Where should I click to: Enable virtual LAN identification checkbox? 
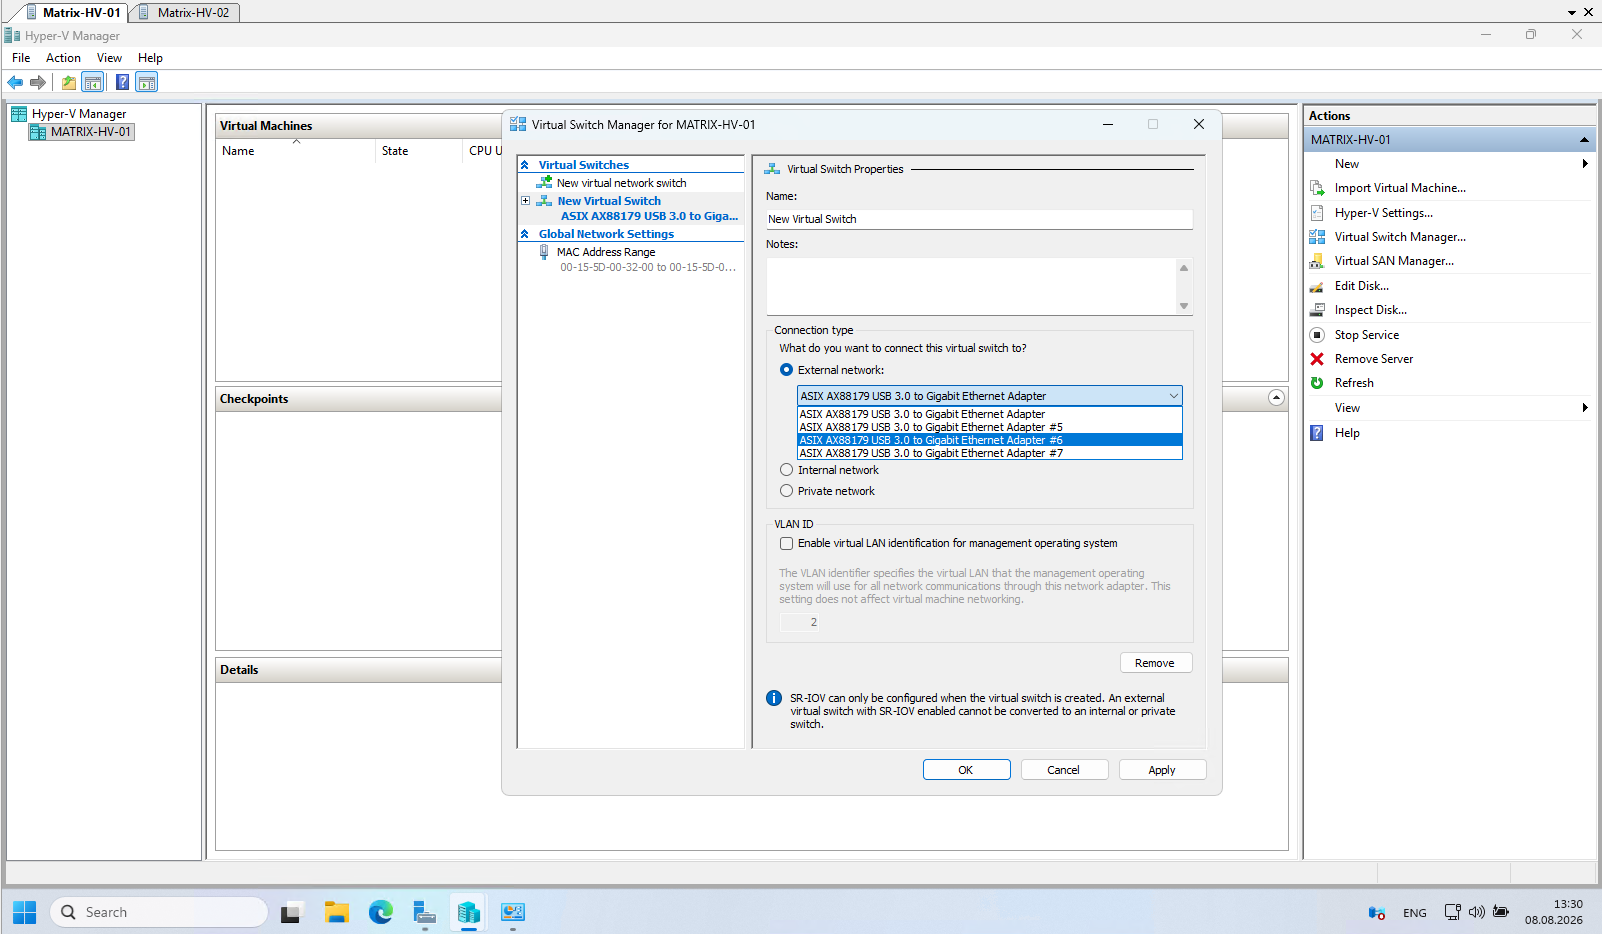[x=786, y=544]
